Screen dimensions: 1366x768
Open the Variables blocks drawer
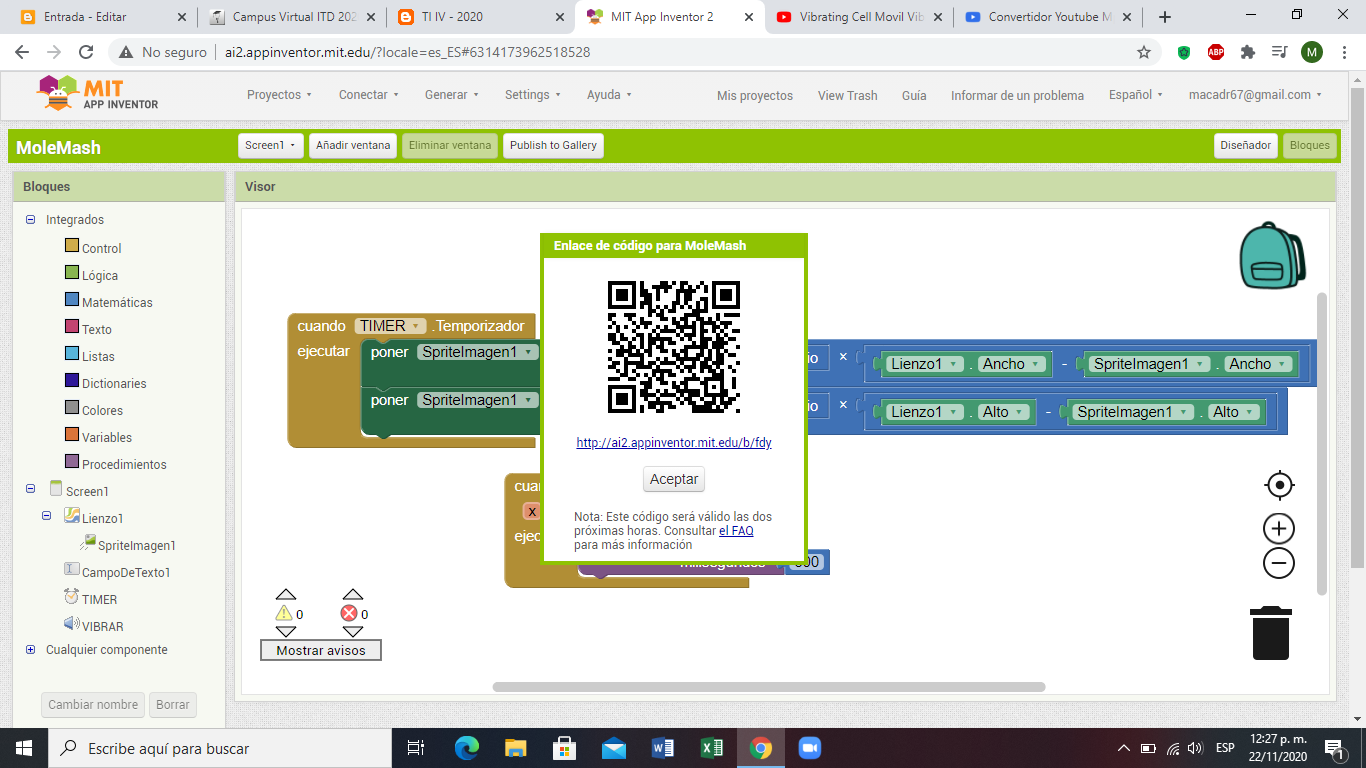(107, 437)
